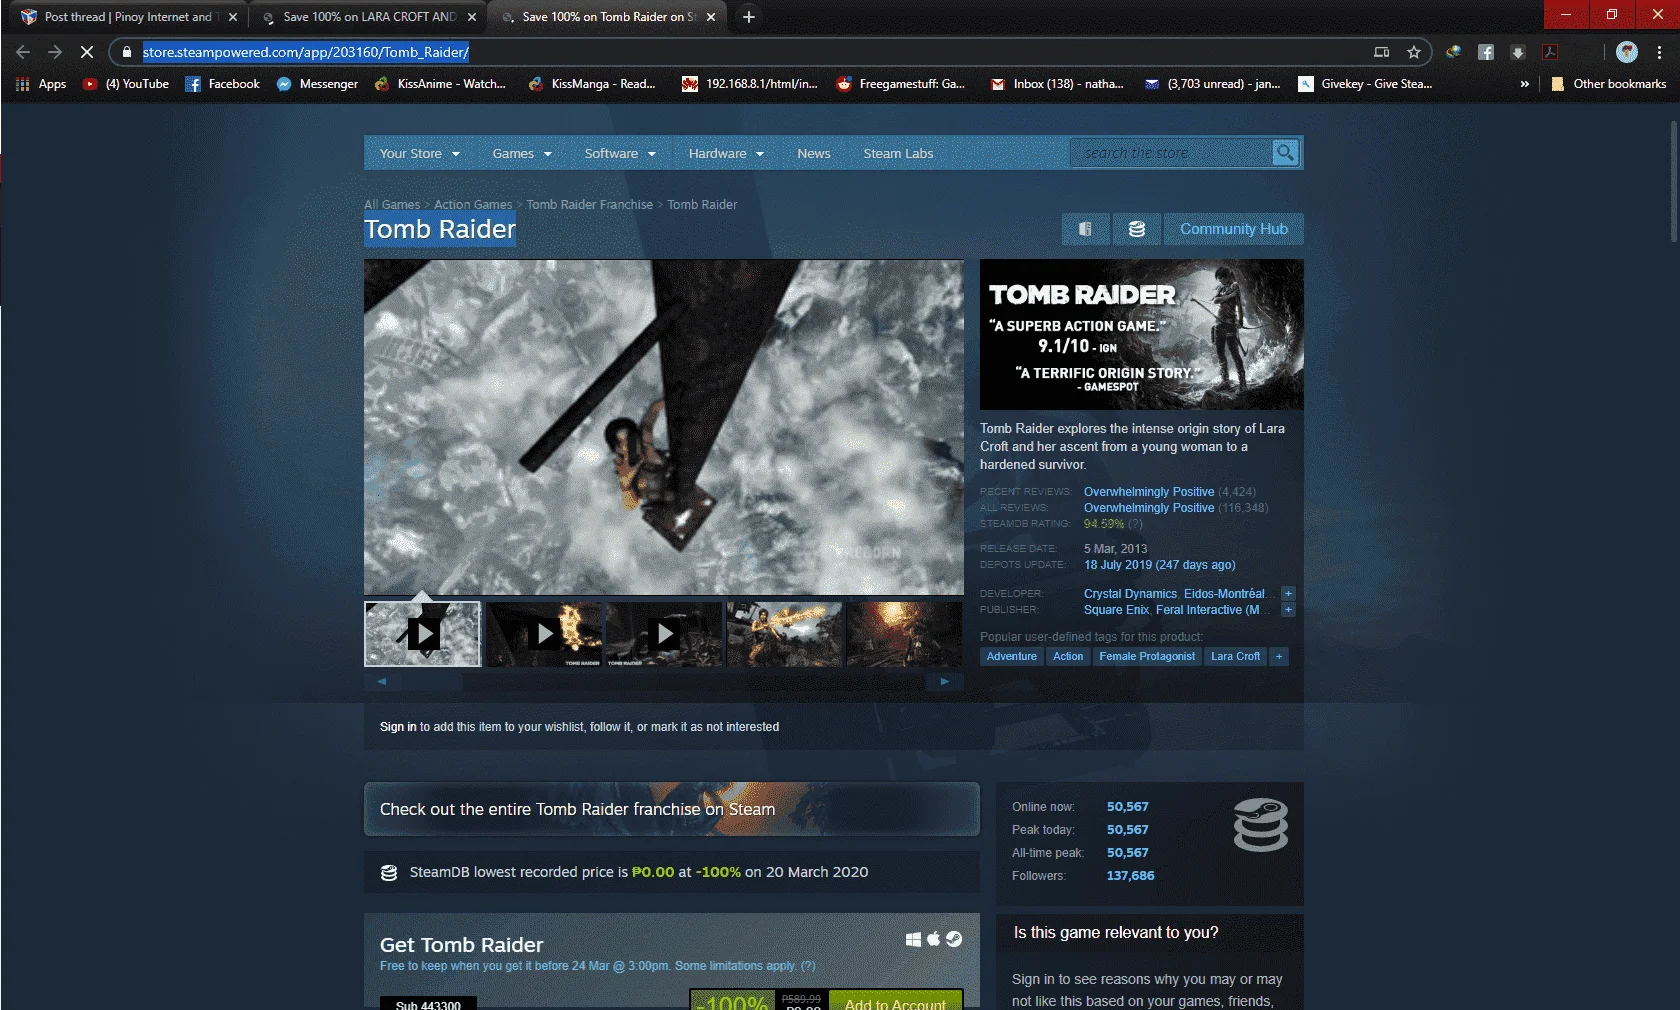Click the plus button after Lara Croft tag
The height and width of the screenshot is (1010, 1680).
tap(1279, 657)
